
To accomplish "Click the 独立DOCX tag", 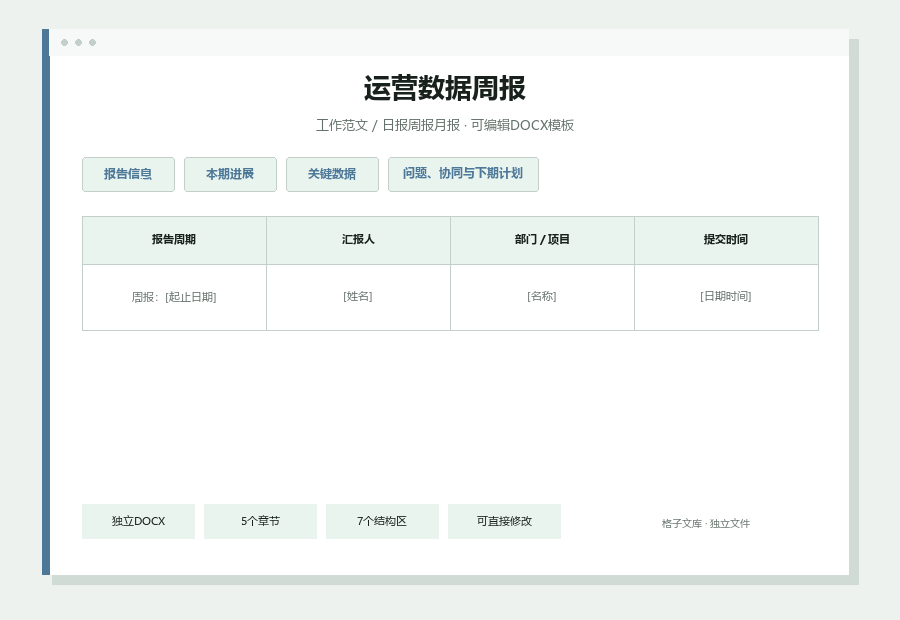I will pyautogui.click(x=138, y=521).
